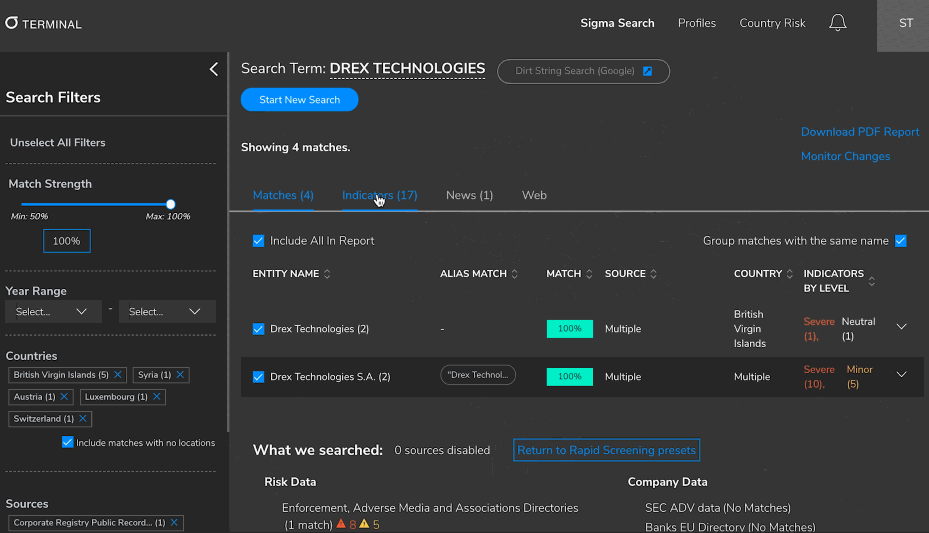
Task: Open the Year Range start dropdown
Action: pyautogui.click(x=53, y=312)
